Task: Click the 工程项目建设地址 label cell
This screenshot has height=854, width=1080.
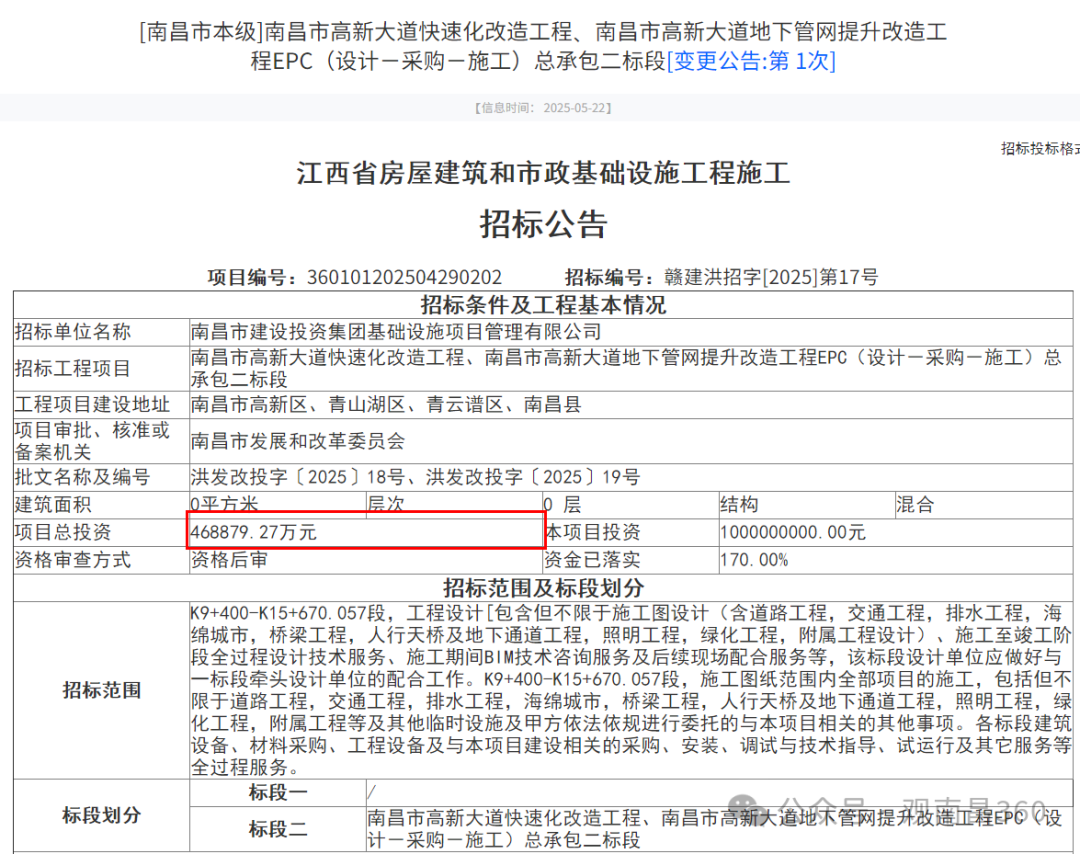Action: click(x=92, y=405)
